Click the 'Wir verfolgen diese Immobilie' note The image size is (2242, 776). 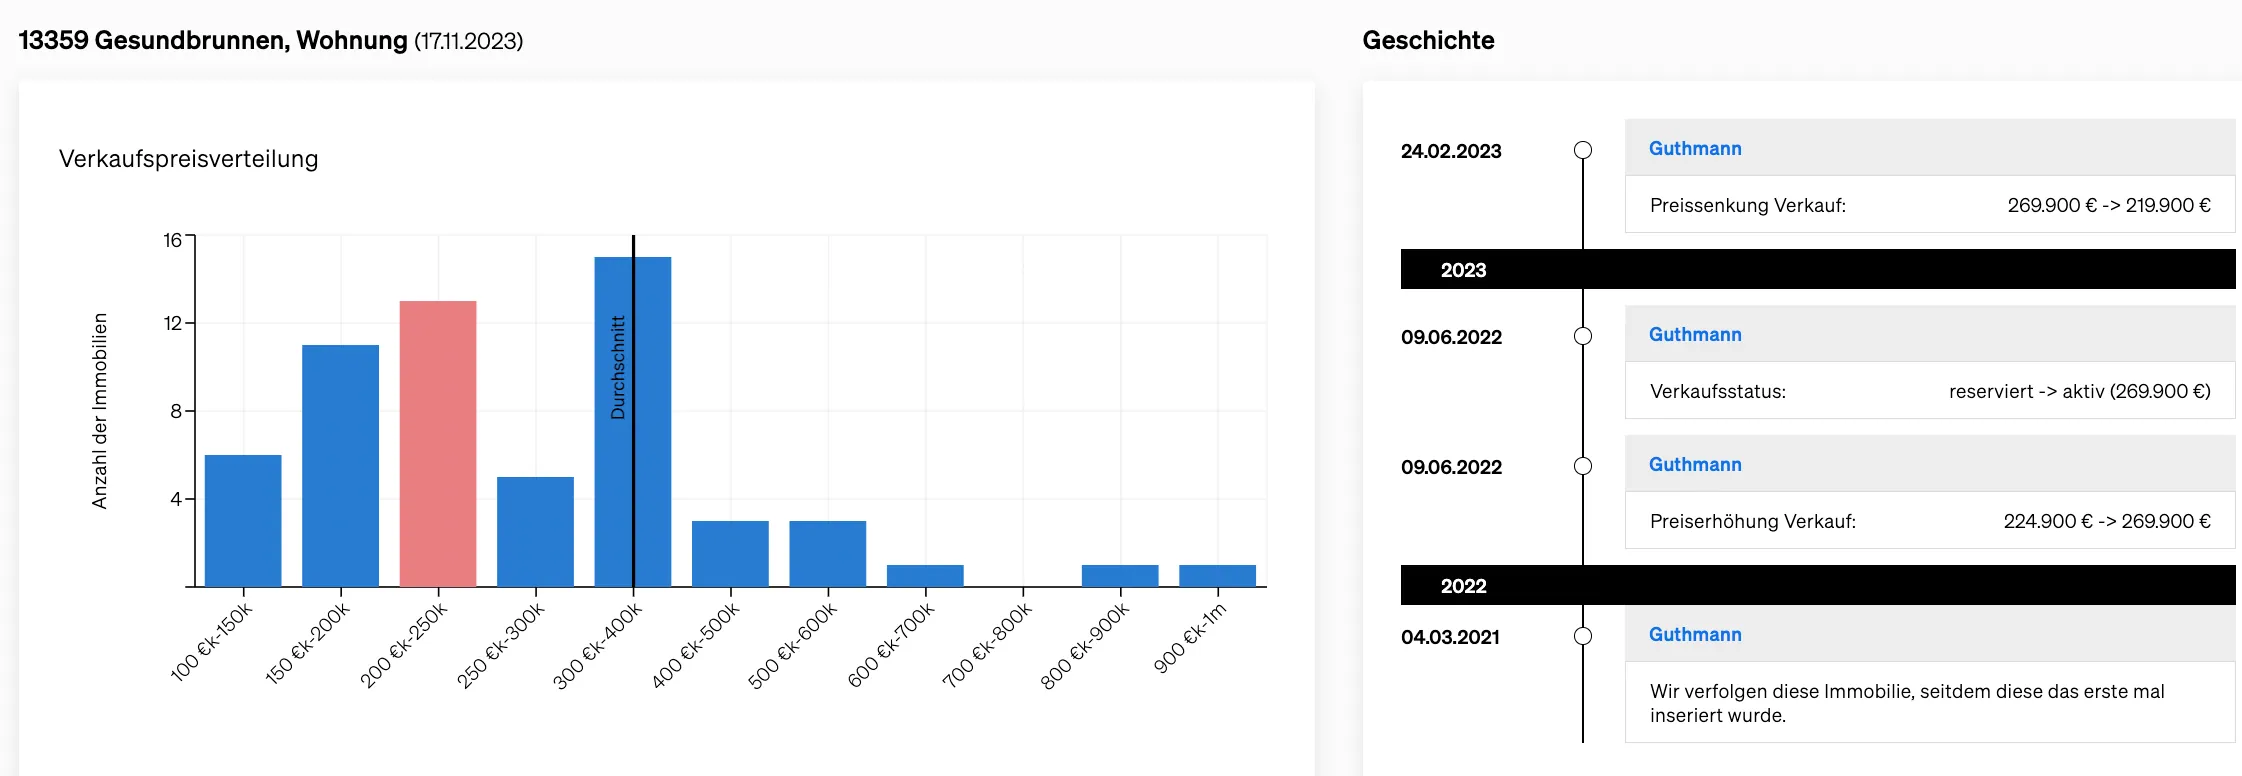click(x=1907, y=703)
